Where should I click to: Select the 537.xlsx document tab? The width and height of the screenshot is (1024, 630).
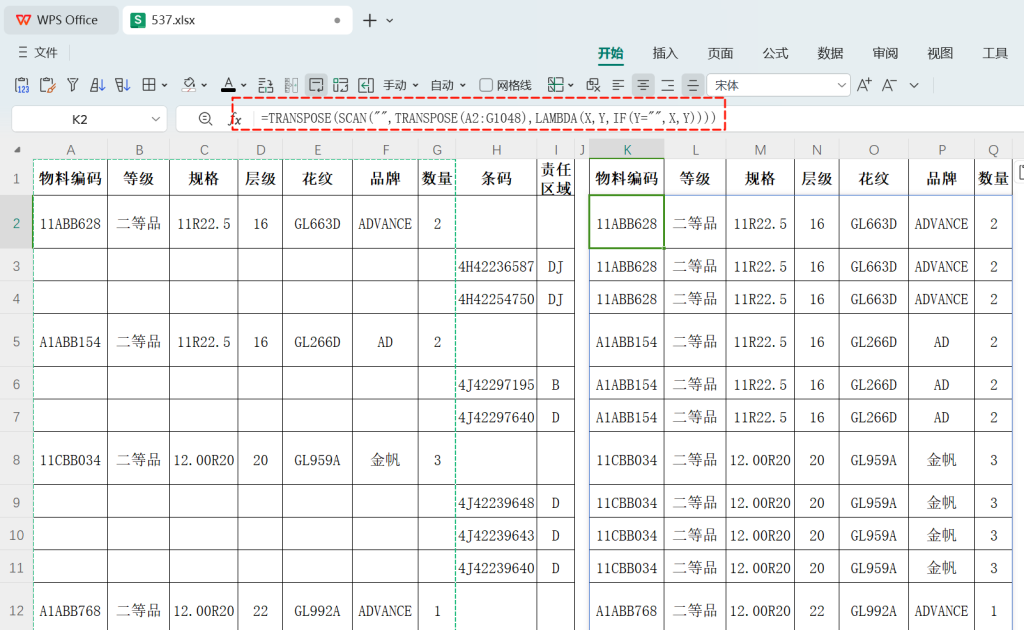click(237, 20)
